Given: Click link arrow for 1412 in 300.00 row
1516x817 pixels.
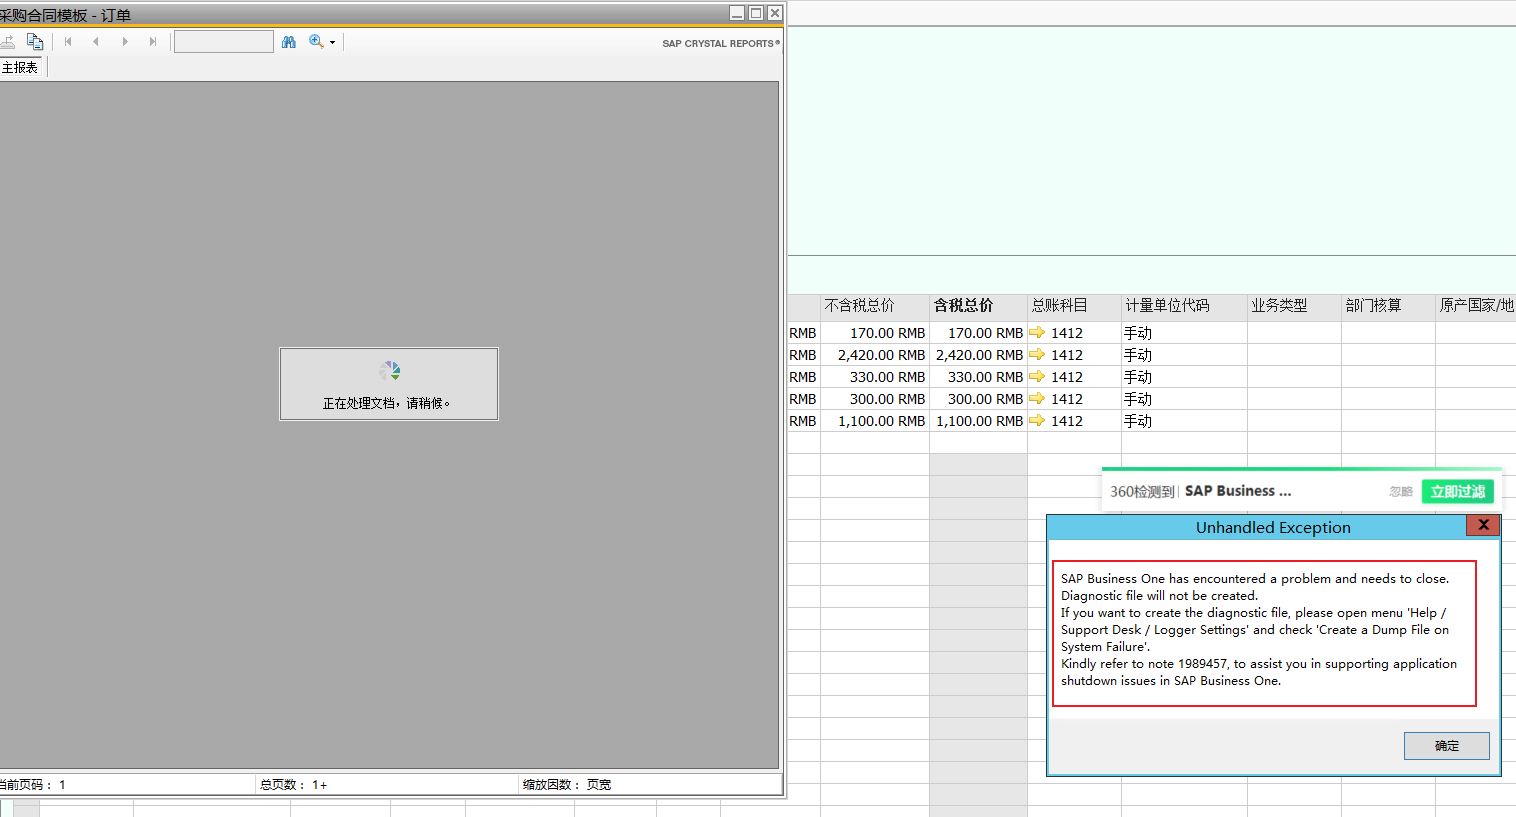Looking at the screenshot, I should click(x=1037, y=399).
